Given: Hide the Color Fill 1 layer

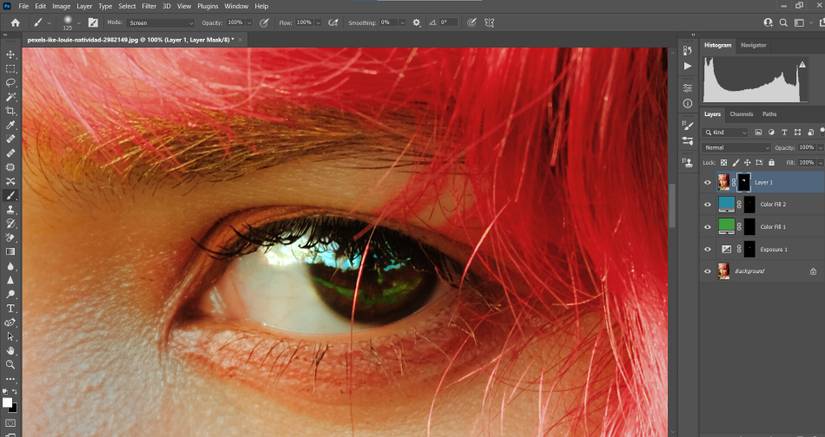Looking at the screenshot, I should [708, 227].
